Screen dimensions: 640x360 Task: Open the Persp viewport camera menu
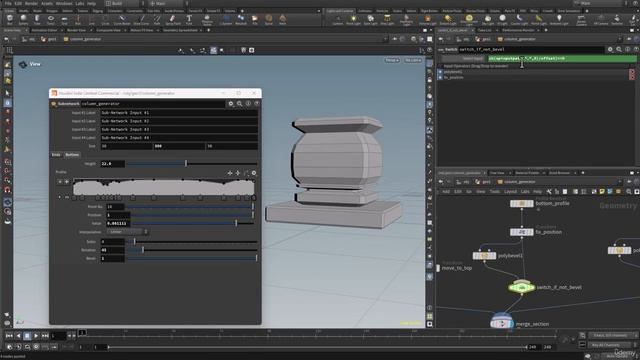click(391, 60)
